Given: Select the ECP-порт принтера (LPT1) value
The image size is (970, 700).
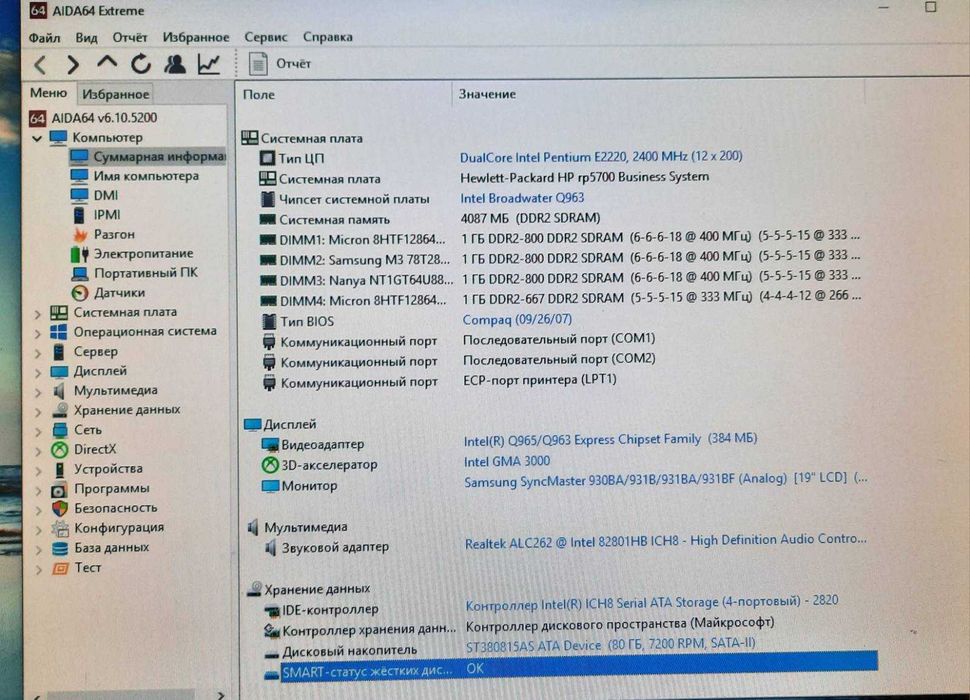Looking at the screenshot, I should [539, 380].
